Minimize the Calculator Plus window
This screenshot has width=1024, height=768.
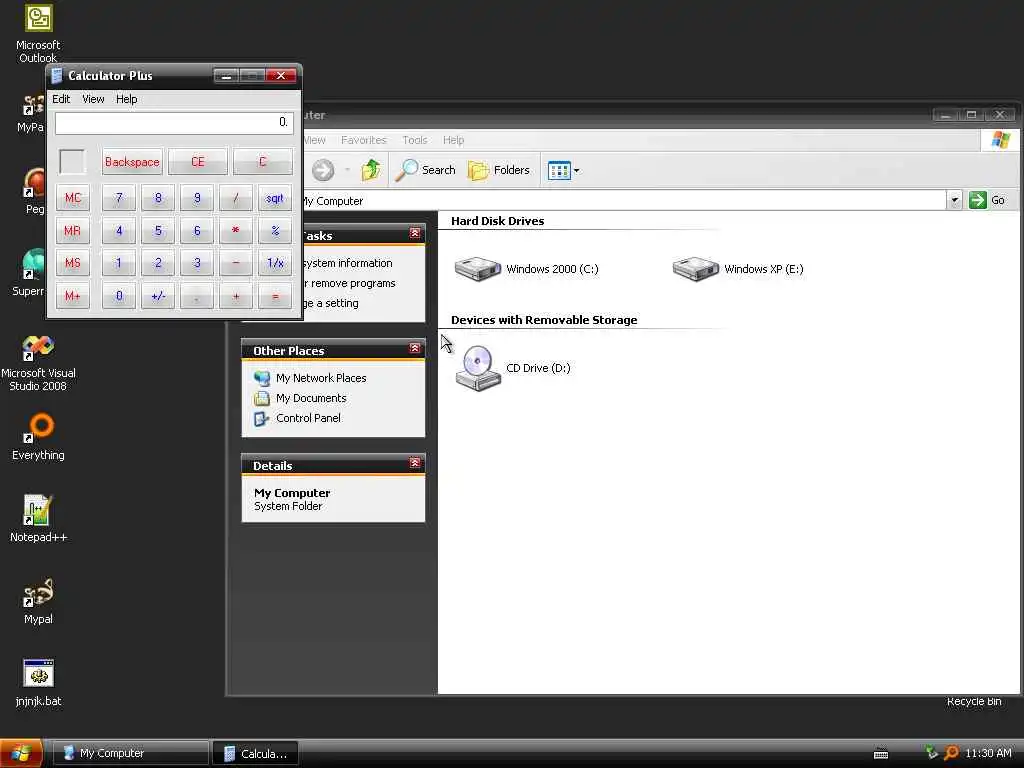point(226,76)
